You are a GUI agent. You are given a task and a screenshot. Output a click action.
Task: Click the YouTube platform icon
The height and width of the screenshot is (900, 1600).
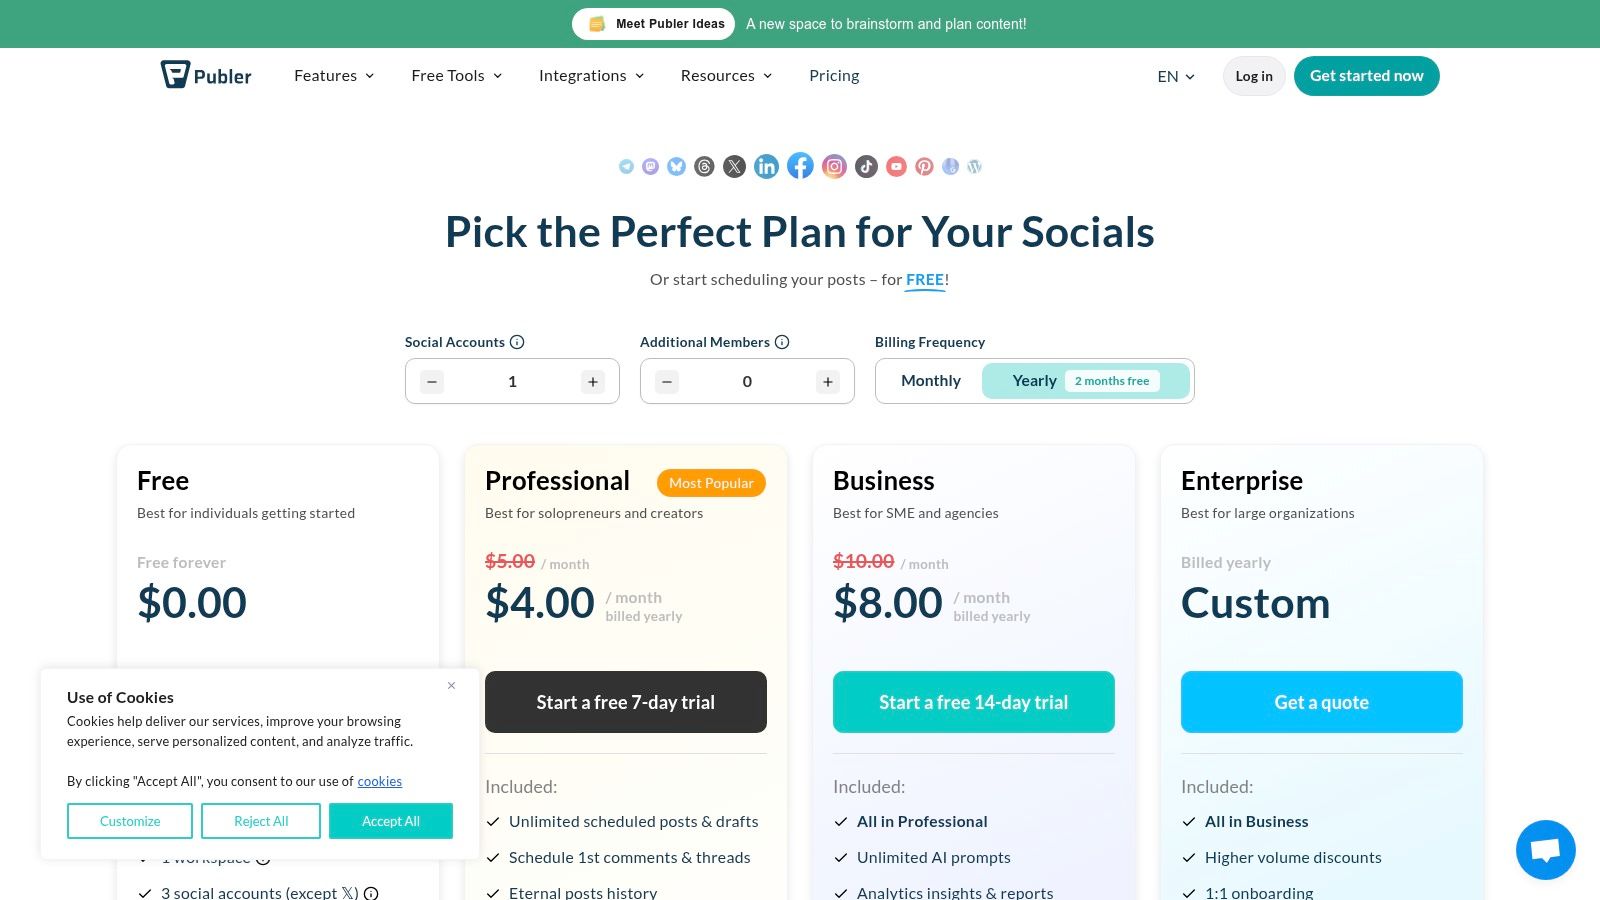click(896, 166)
